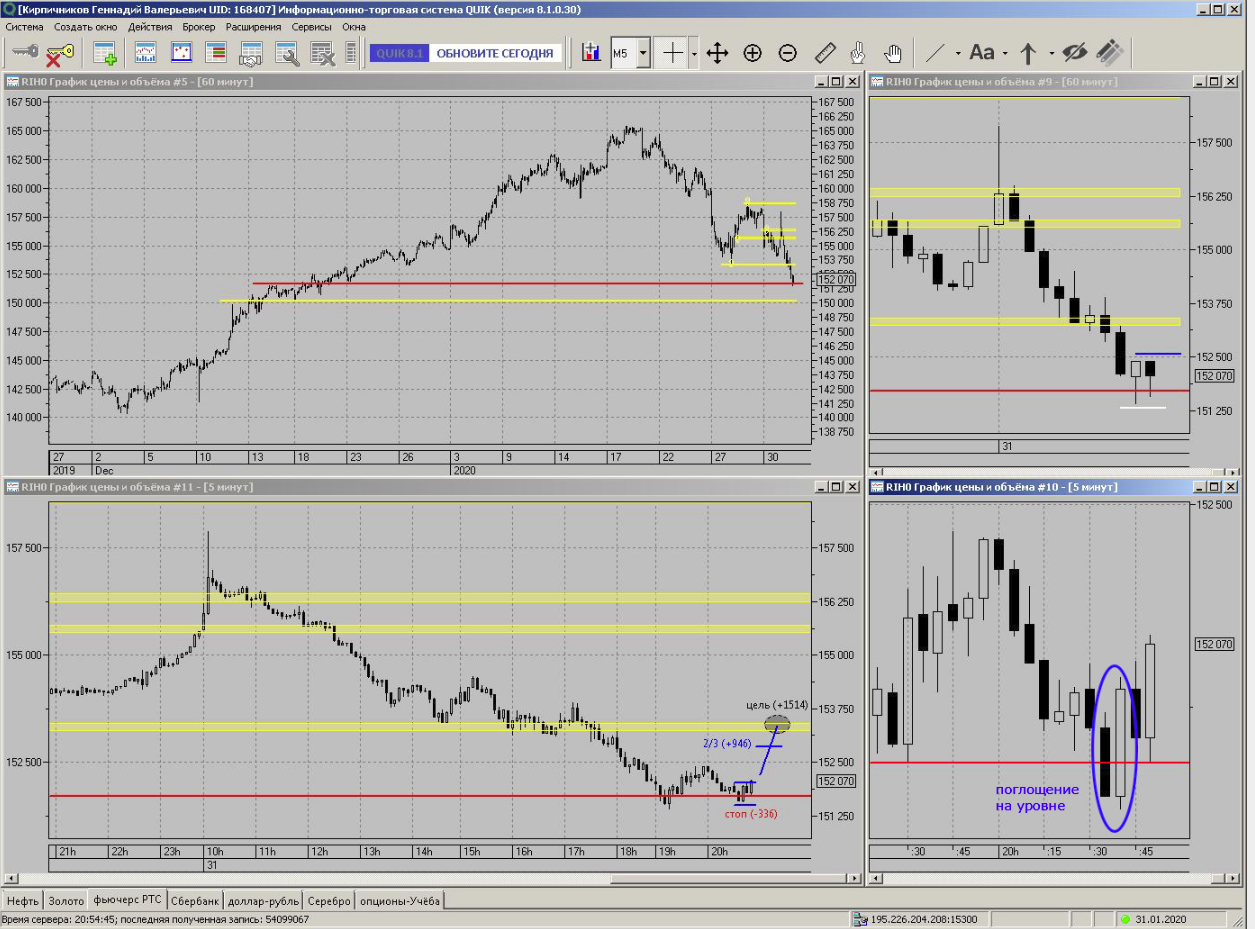The height and width of the screenshot is (929, 1255).
Task: Click the delete table icon with X
Action: [322, 53]
